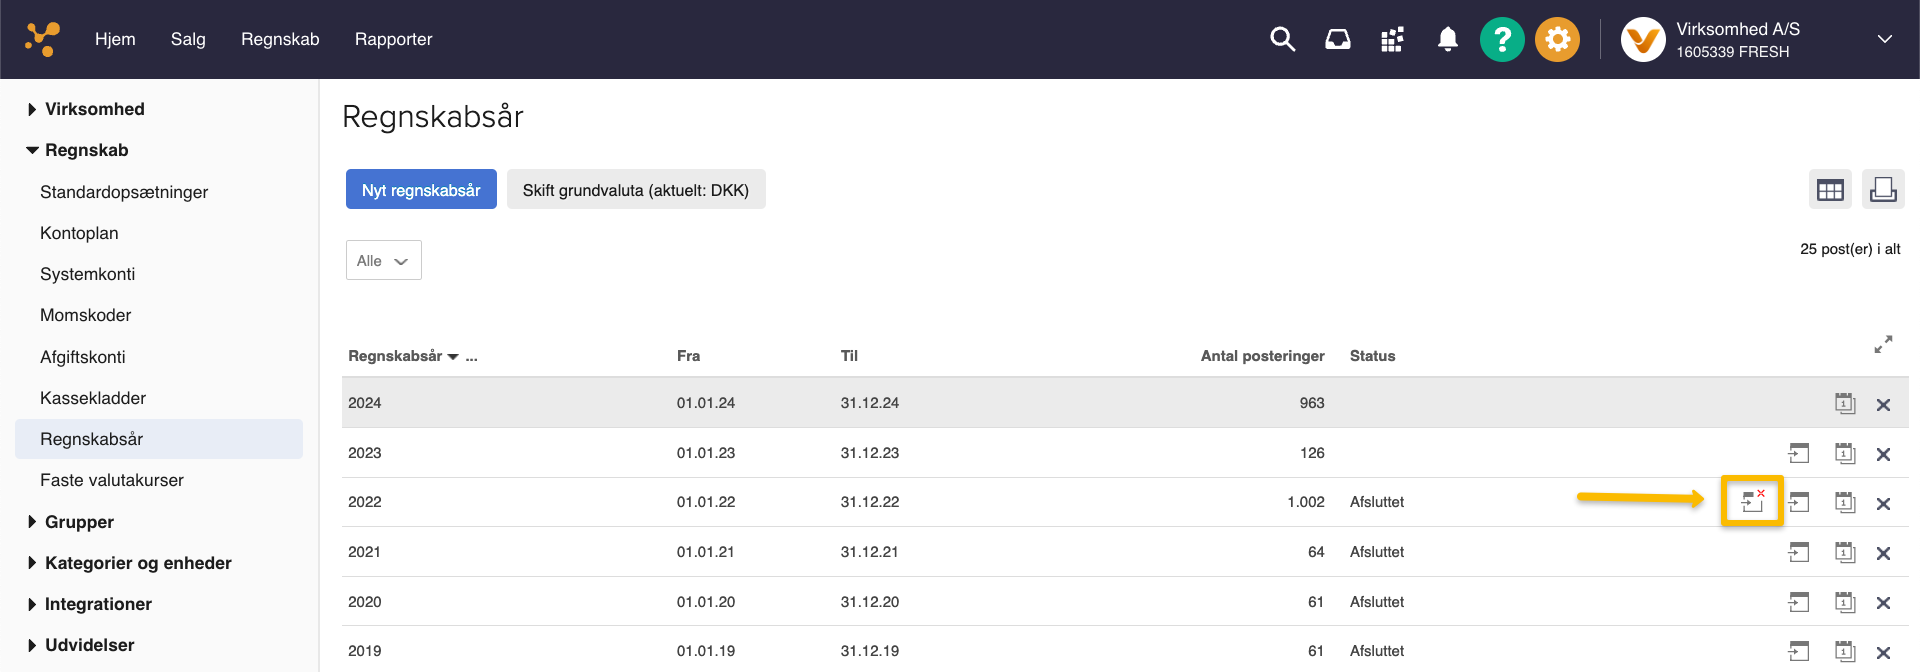Open the Virksomhed A/S account dropdown
The image size is (1920, 672).
[1884, 40]
